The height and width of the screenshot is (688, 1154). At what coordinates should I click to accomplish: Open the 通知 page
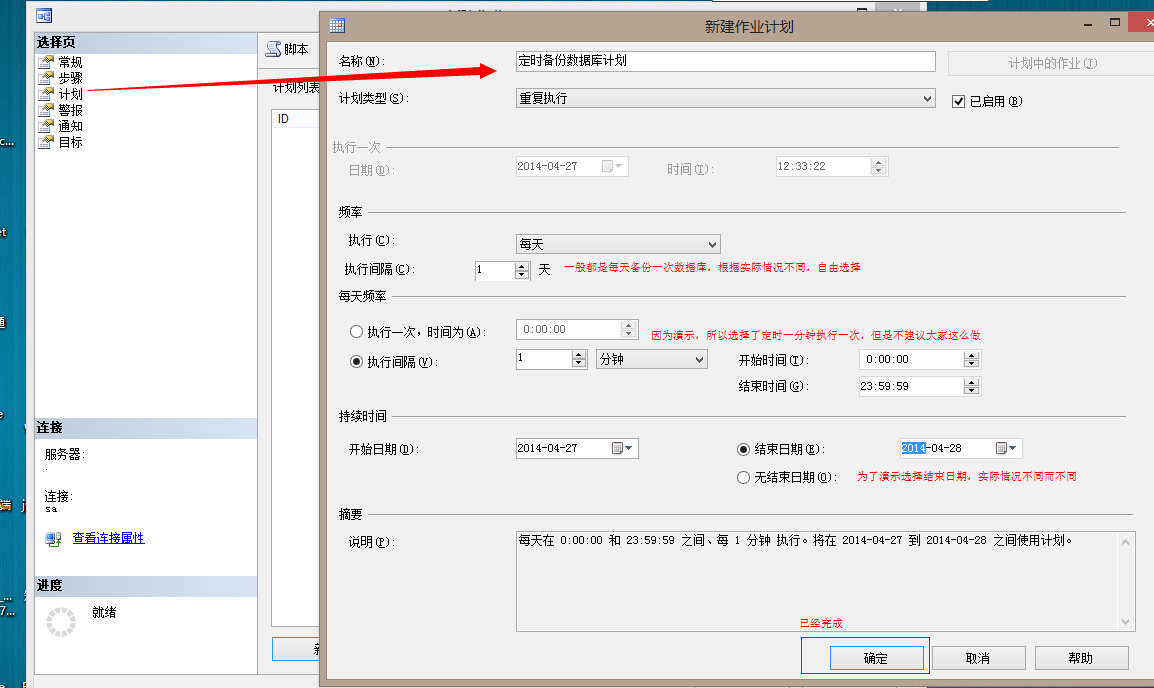pos(71,127)
